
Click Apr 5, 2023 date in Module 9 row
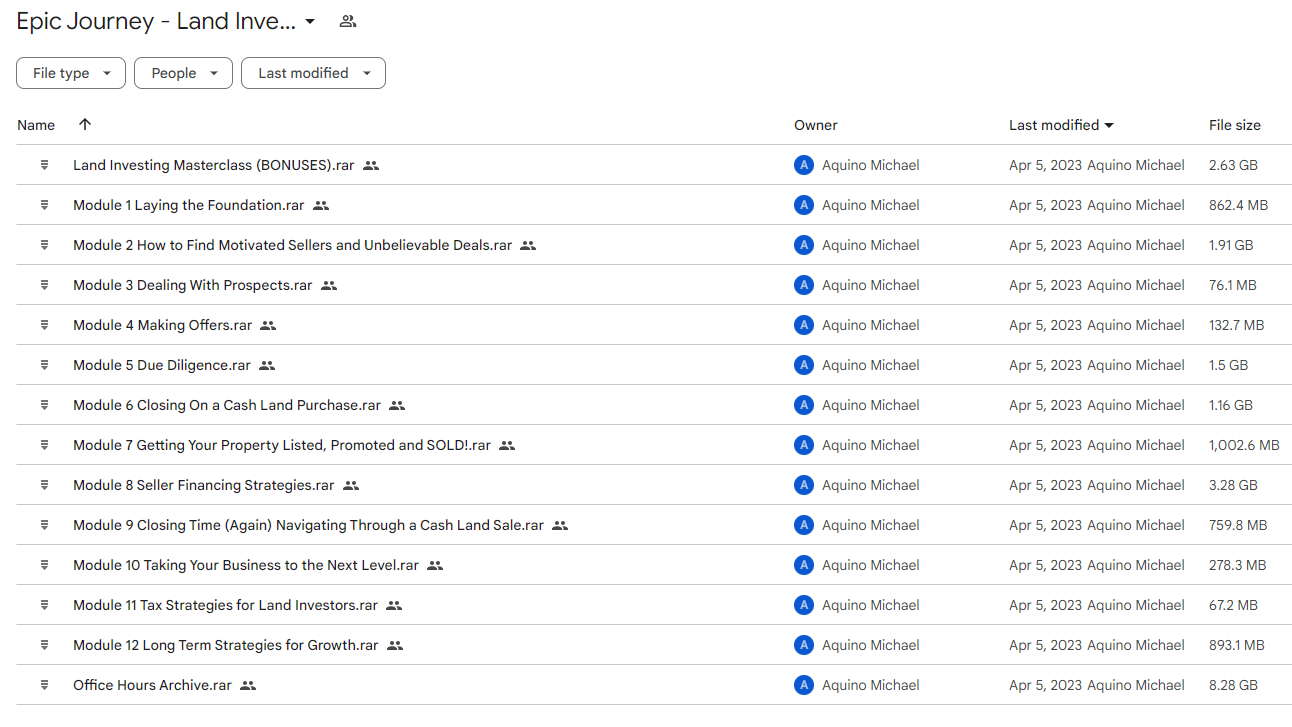[1045, 525]
